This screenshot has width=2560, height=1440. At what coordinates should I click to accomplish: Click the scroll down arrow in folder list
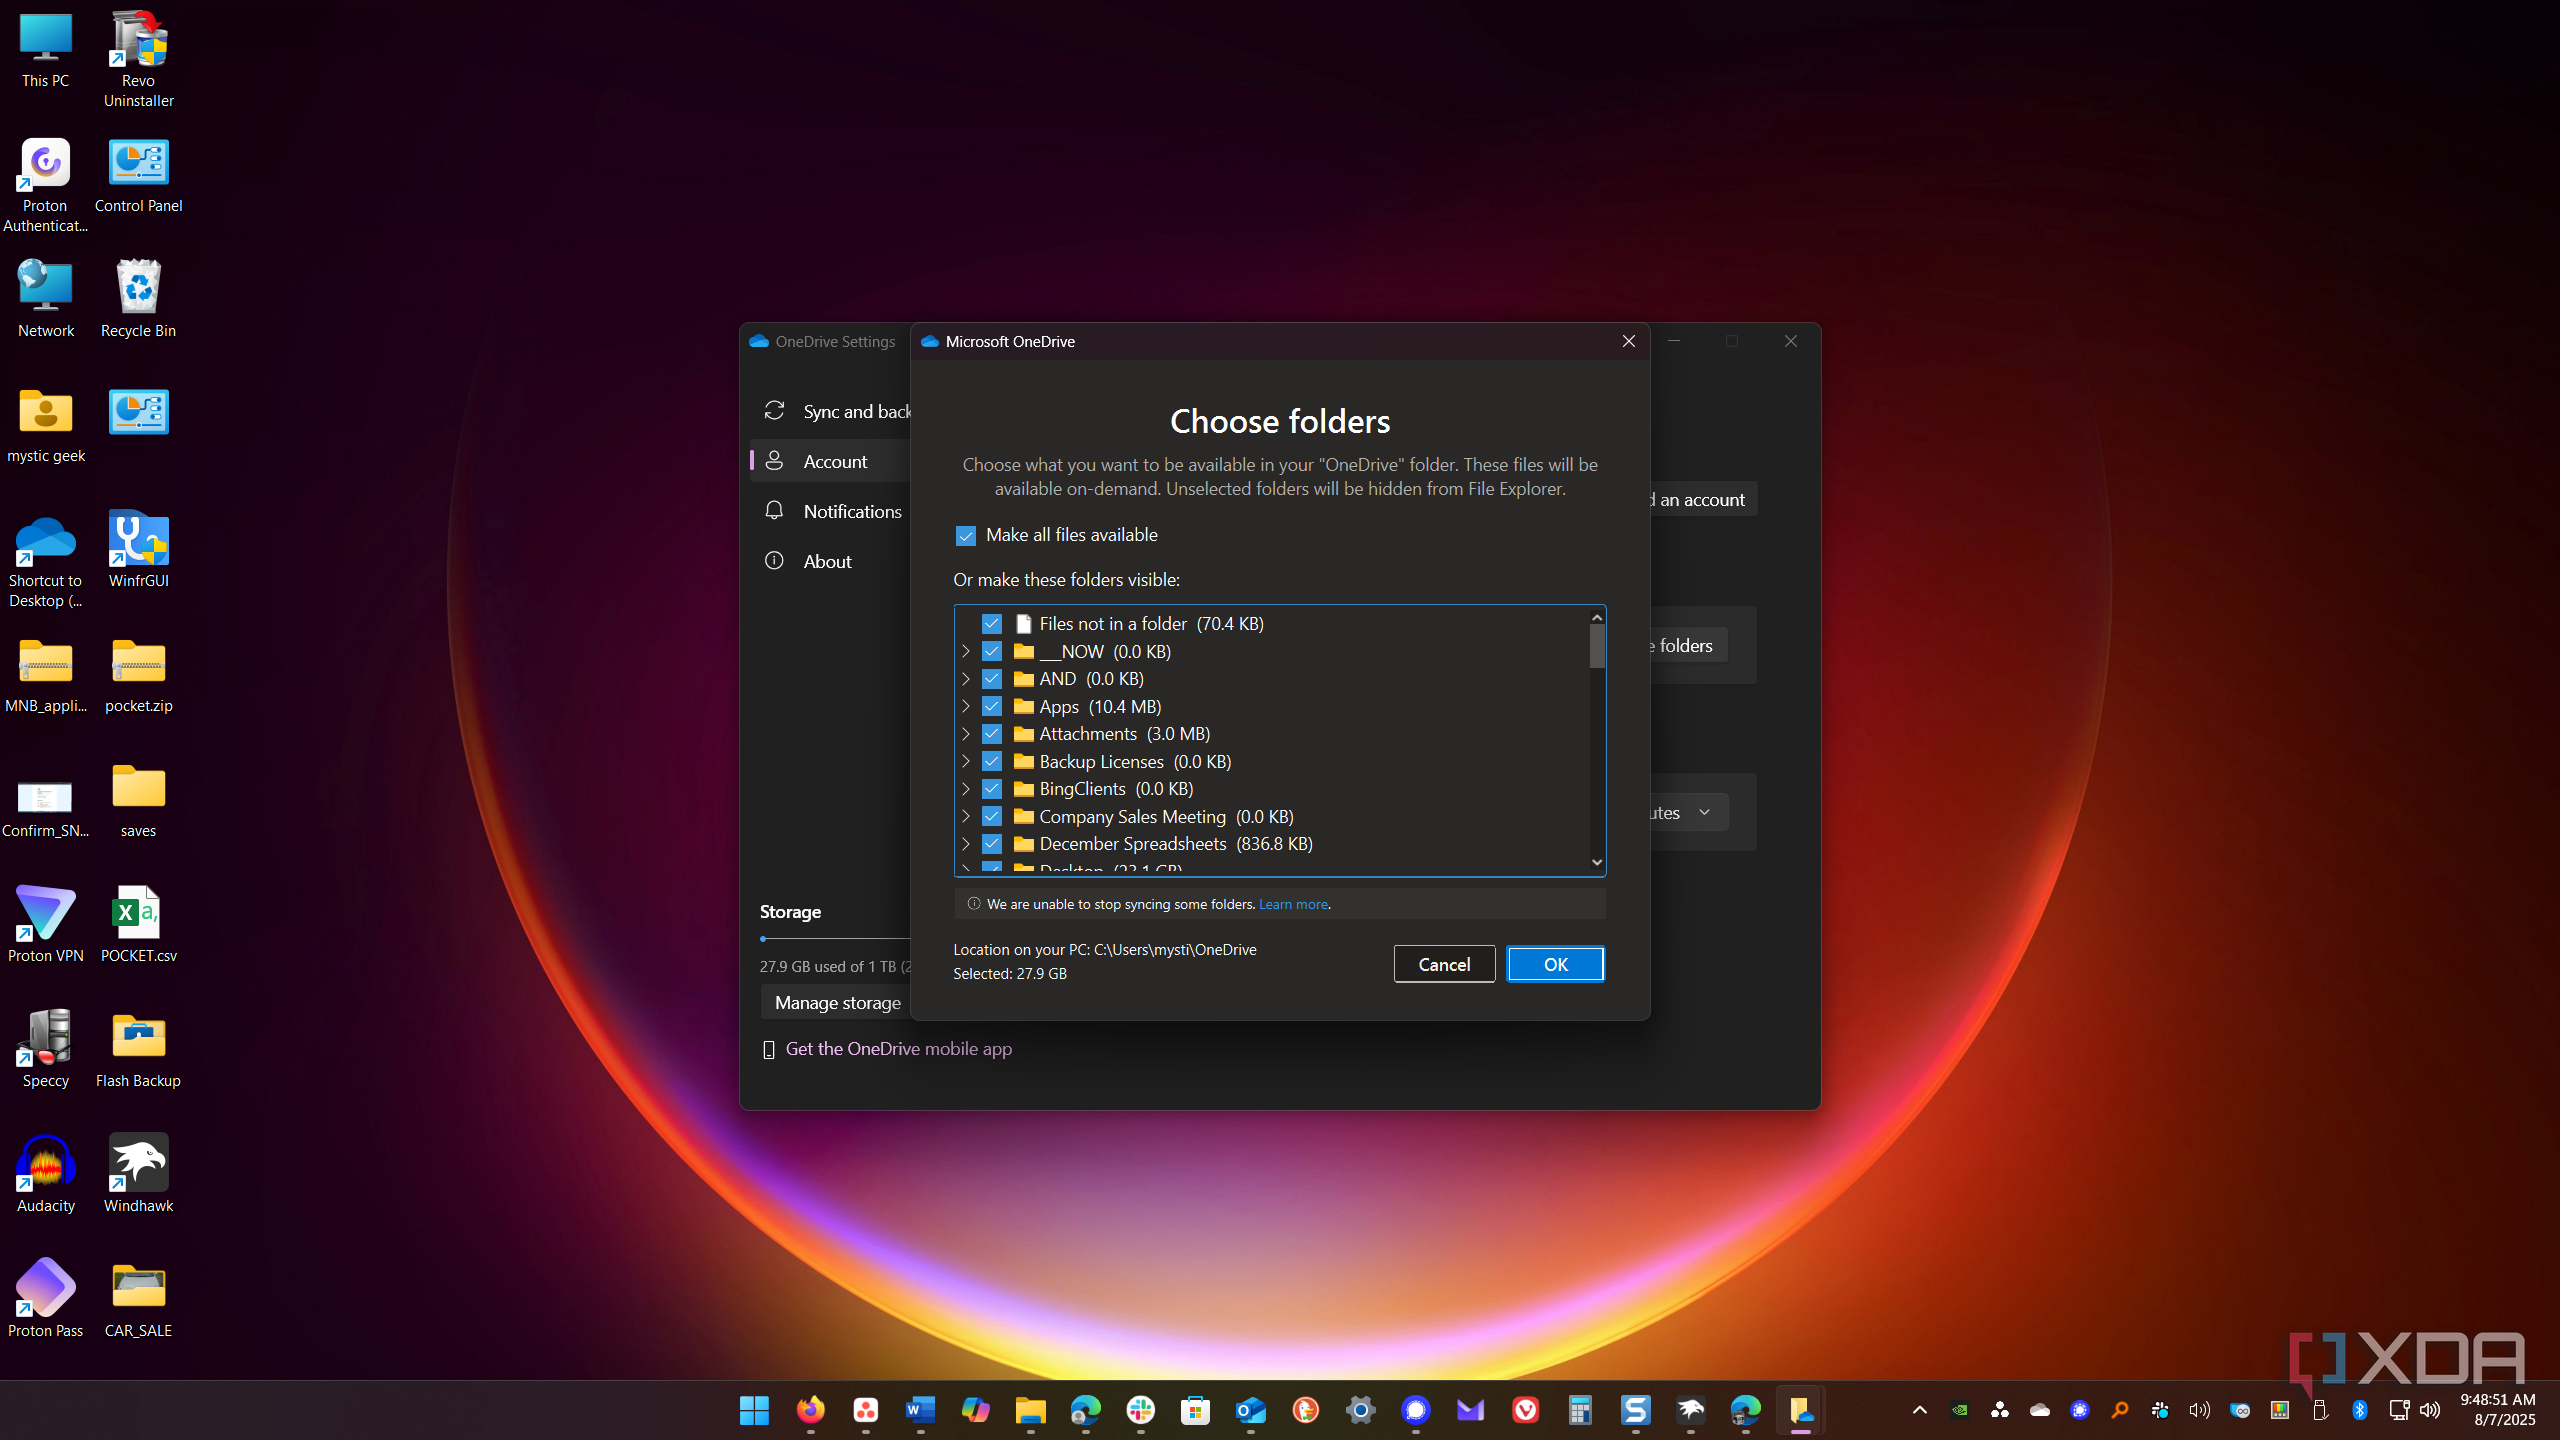coord(1597,862)
